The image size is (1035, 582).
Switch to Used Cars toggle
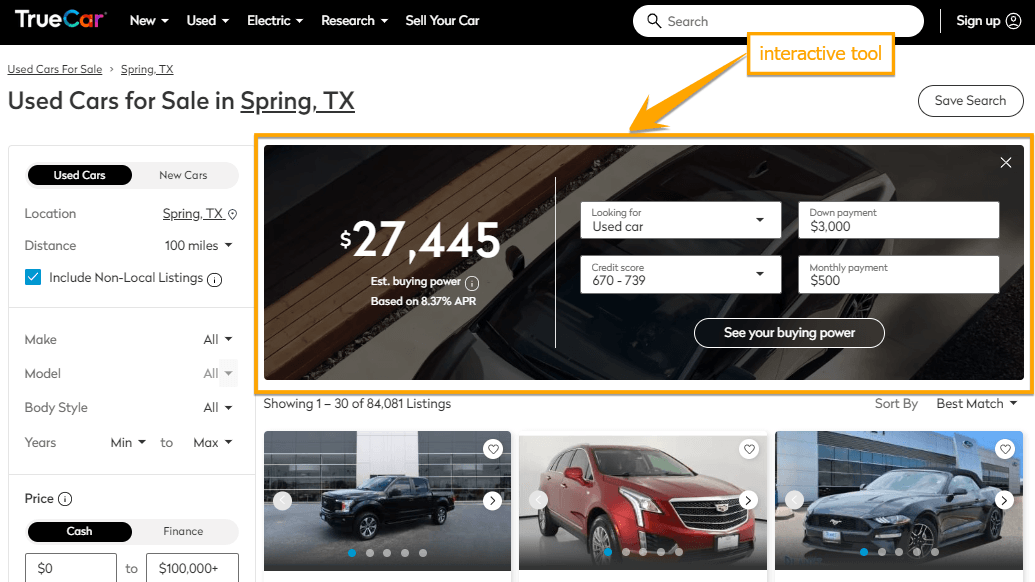[79, 175]
